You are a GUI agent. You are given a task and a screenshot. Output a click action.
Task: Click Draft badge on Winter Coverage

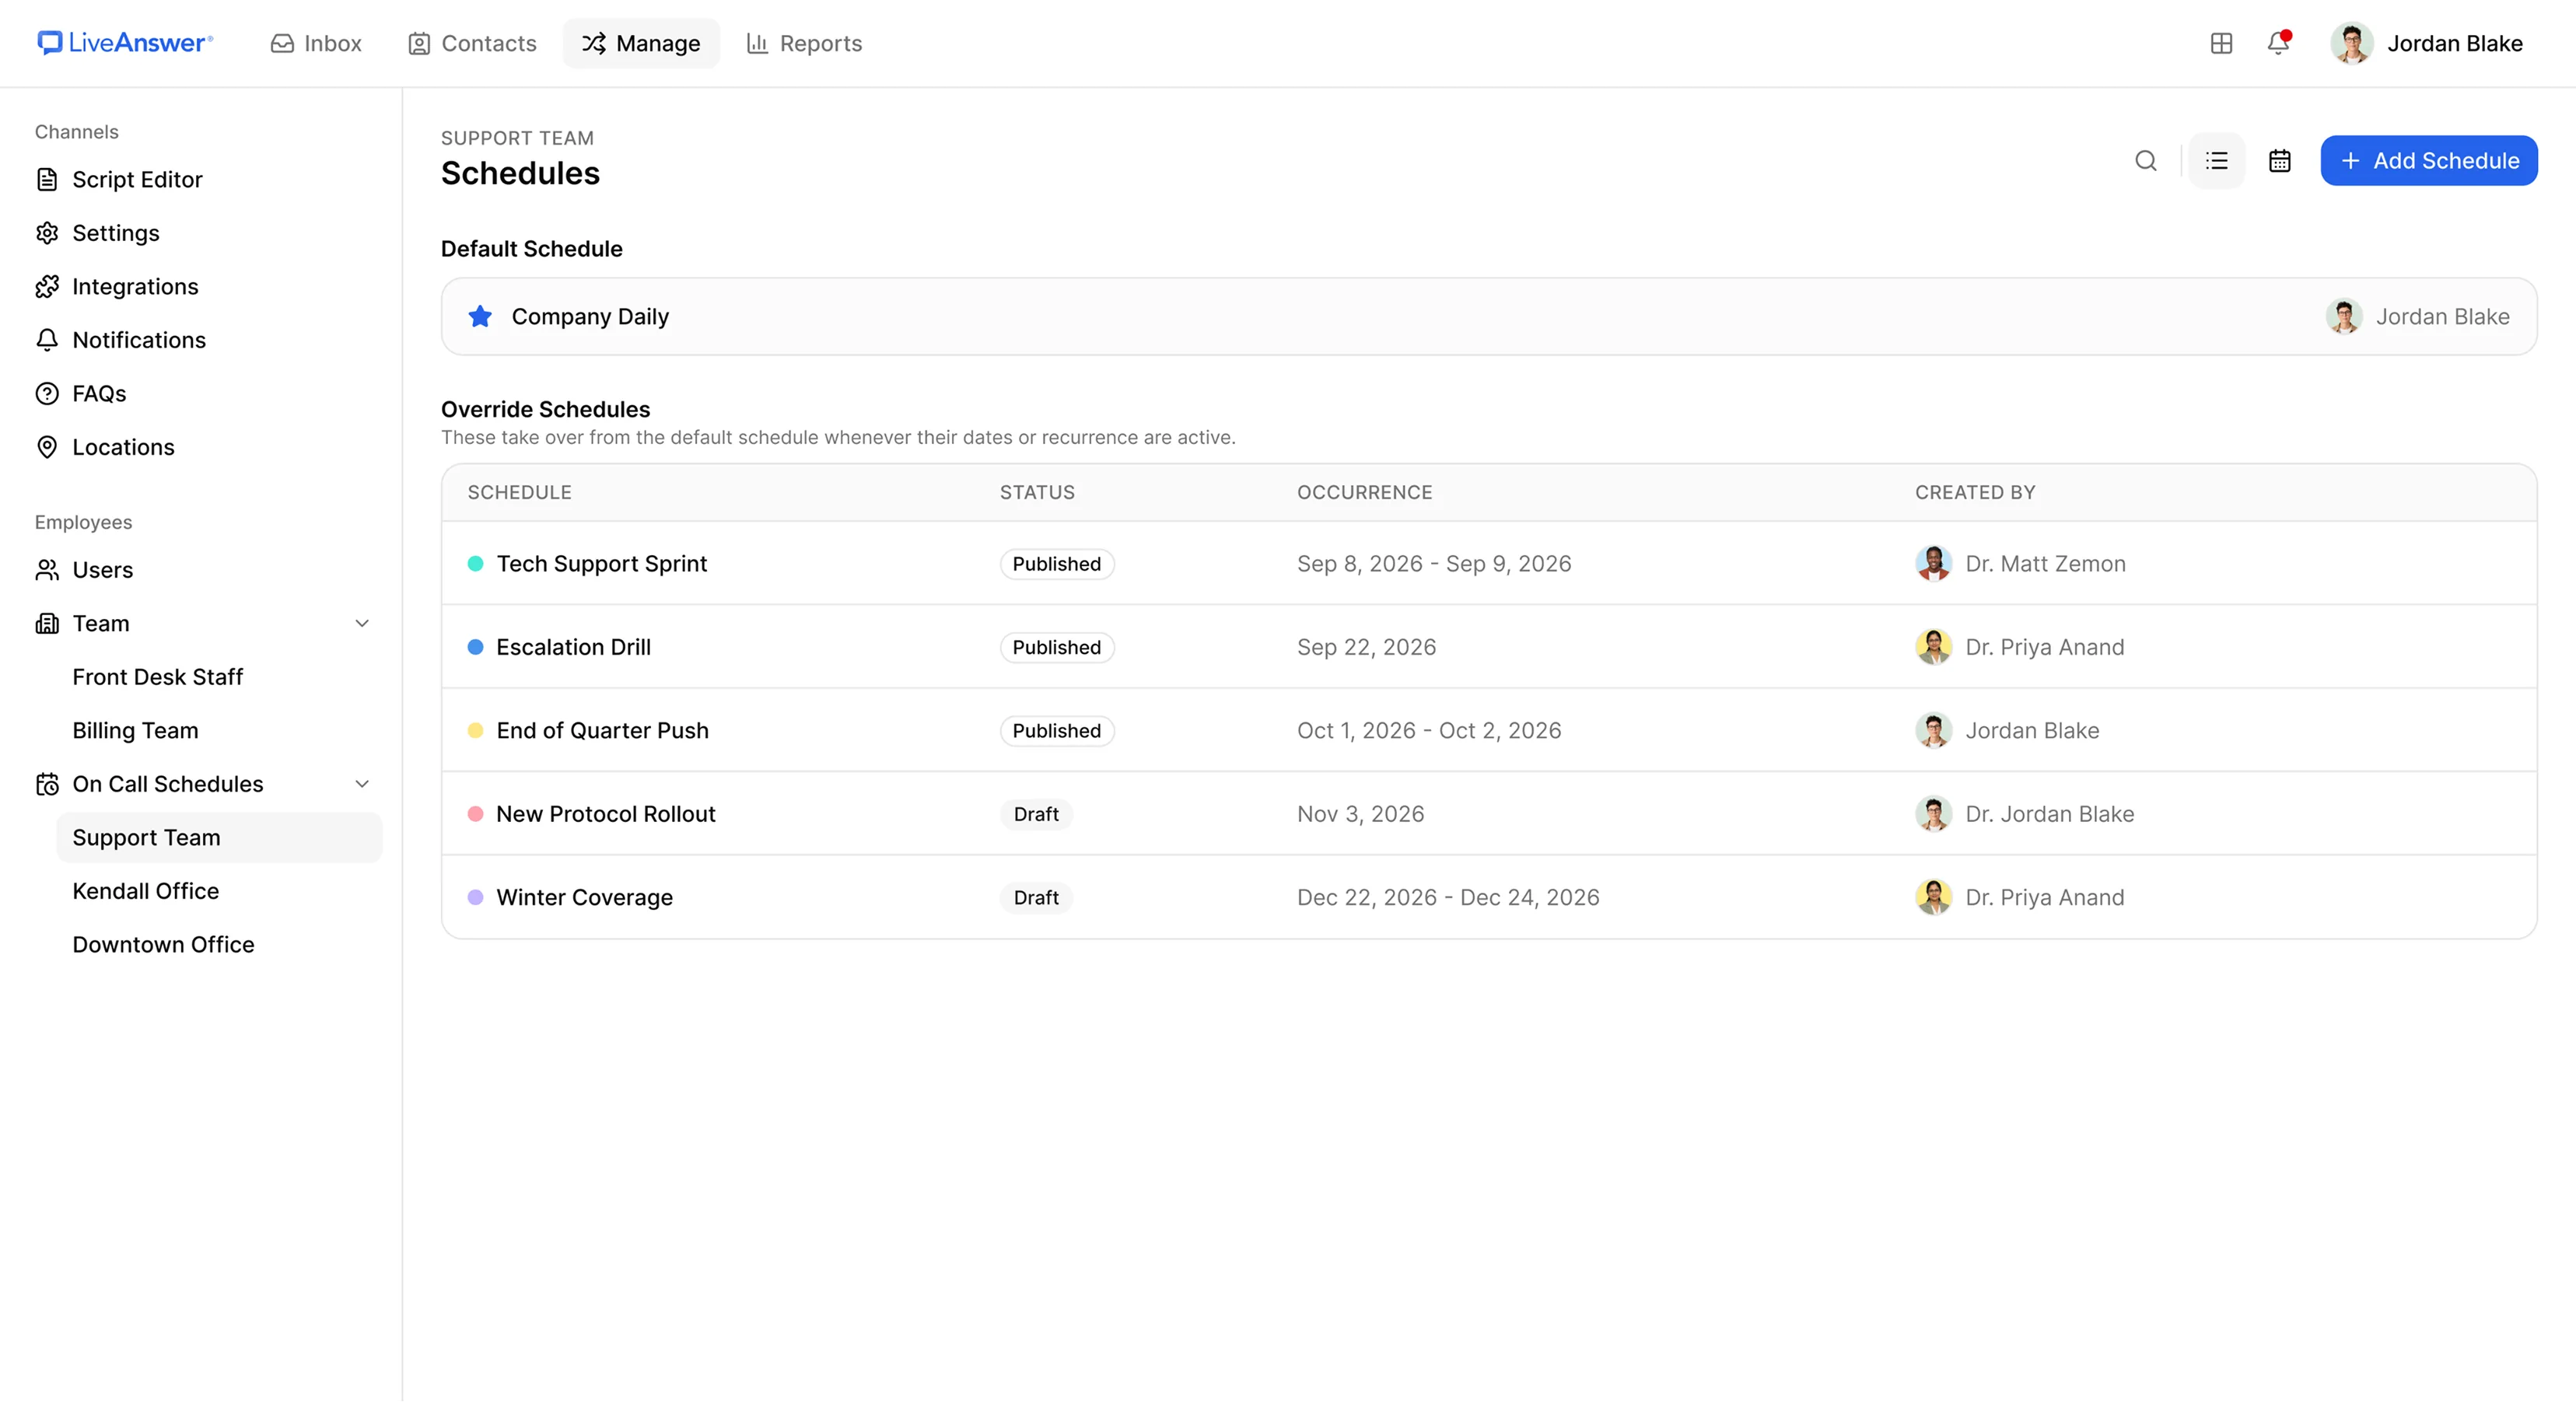point(1035,898)
